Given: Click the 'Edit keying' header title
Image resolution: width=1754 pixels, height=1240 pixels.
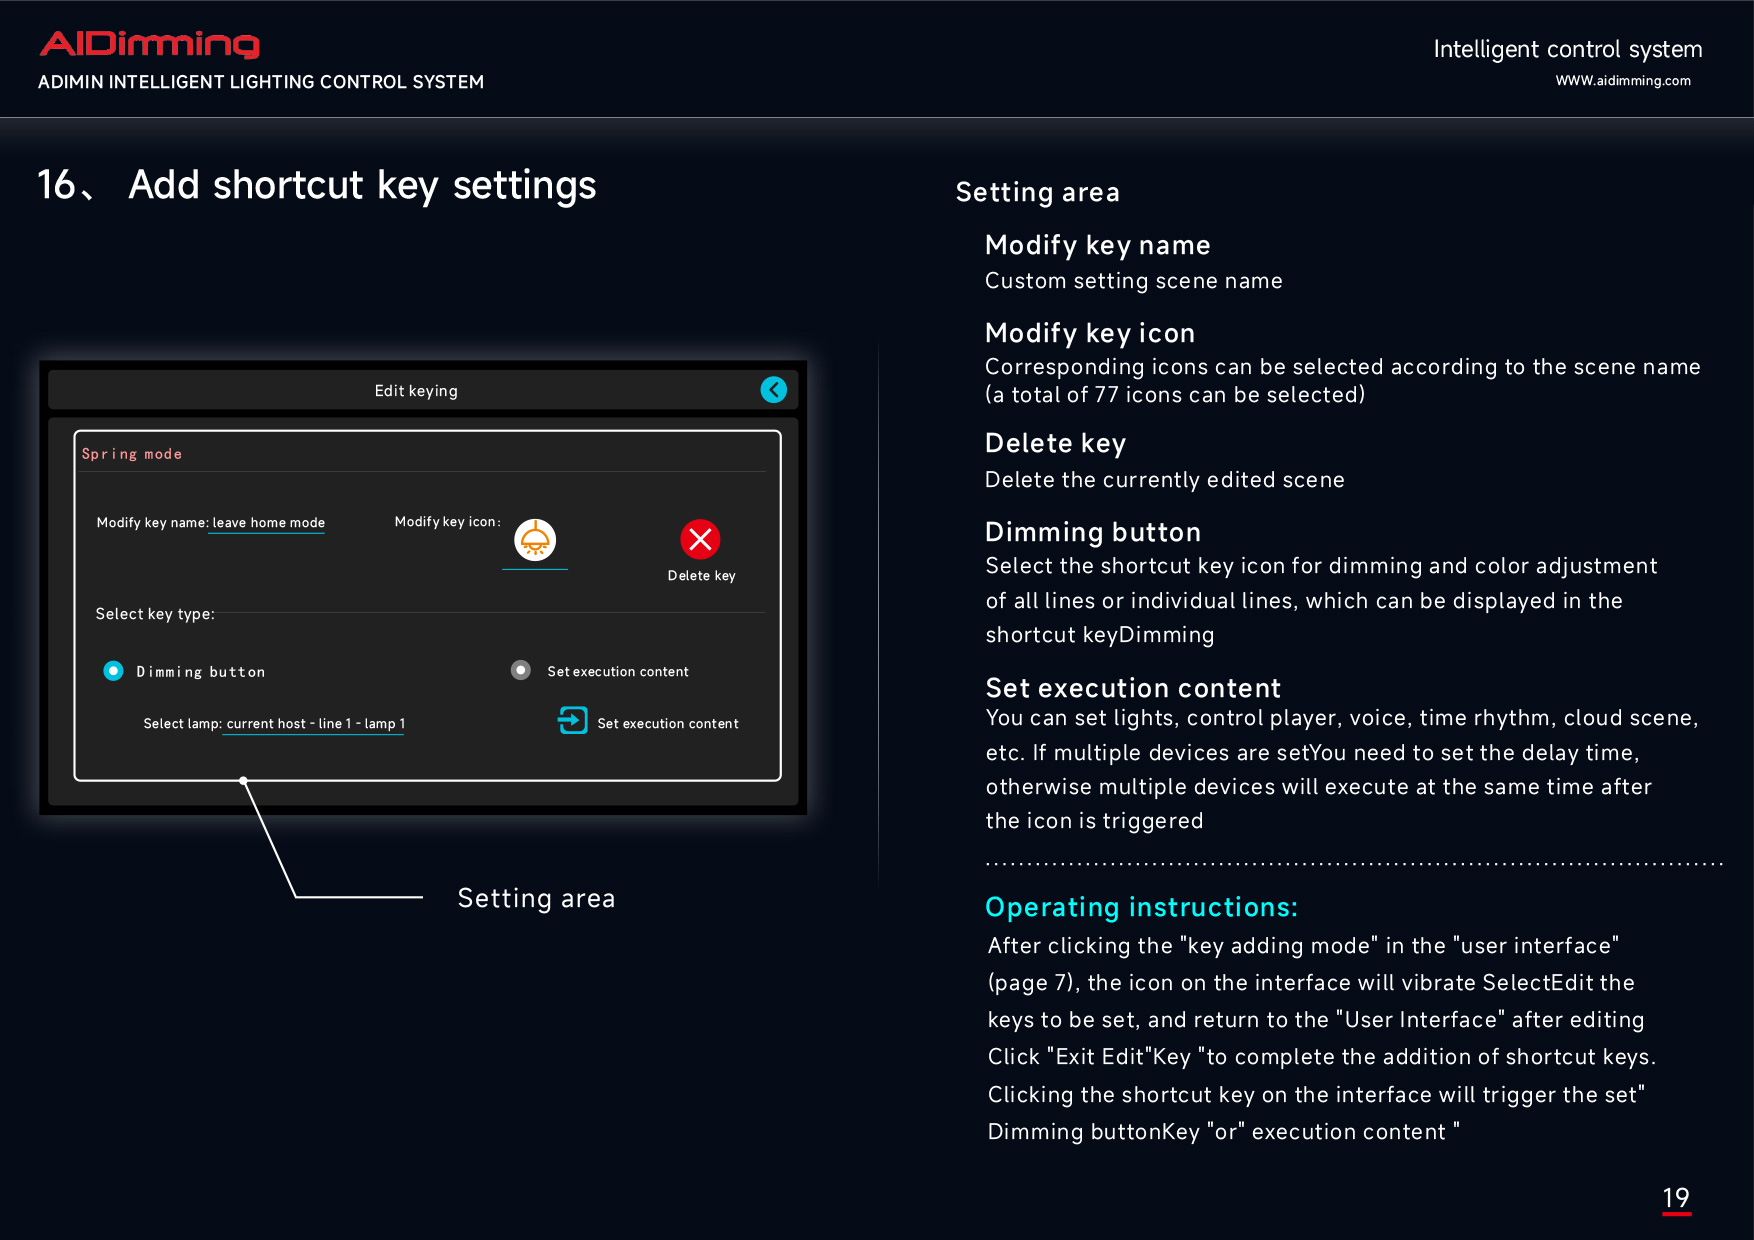Looking at the screenshot, I should coord(416,391).
